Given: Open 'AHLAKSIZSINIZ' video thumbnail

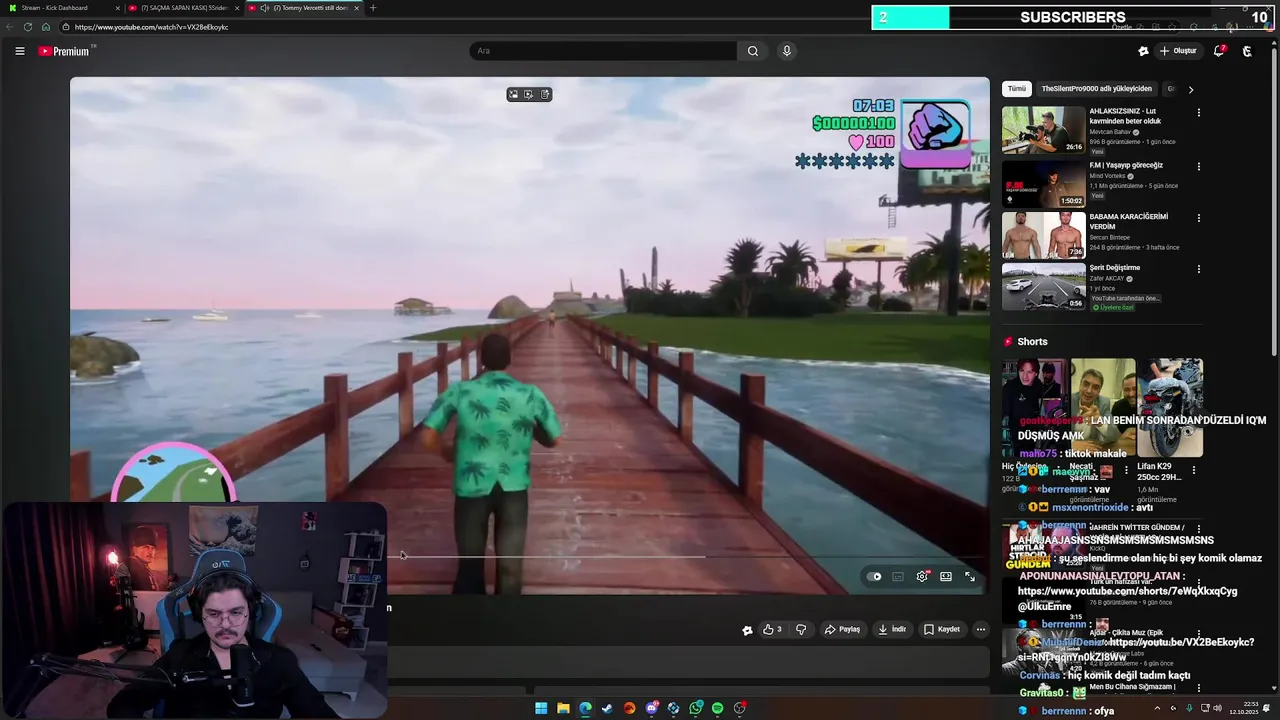Looking at the screenshot, I should [x=1043, y=130].
